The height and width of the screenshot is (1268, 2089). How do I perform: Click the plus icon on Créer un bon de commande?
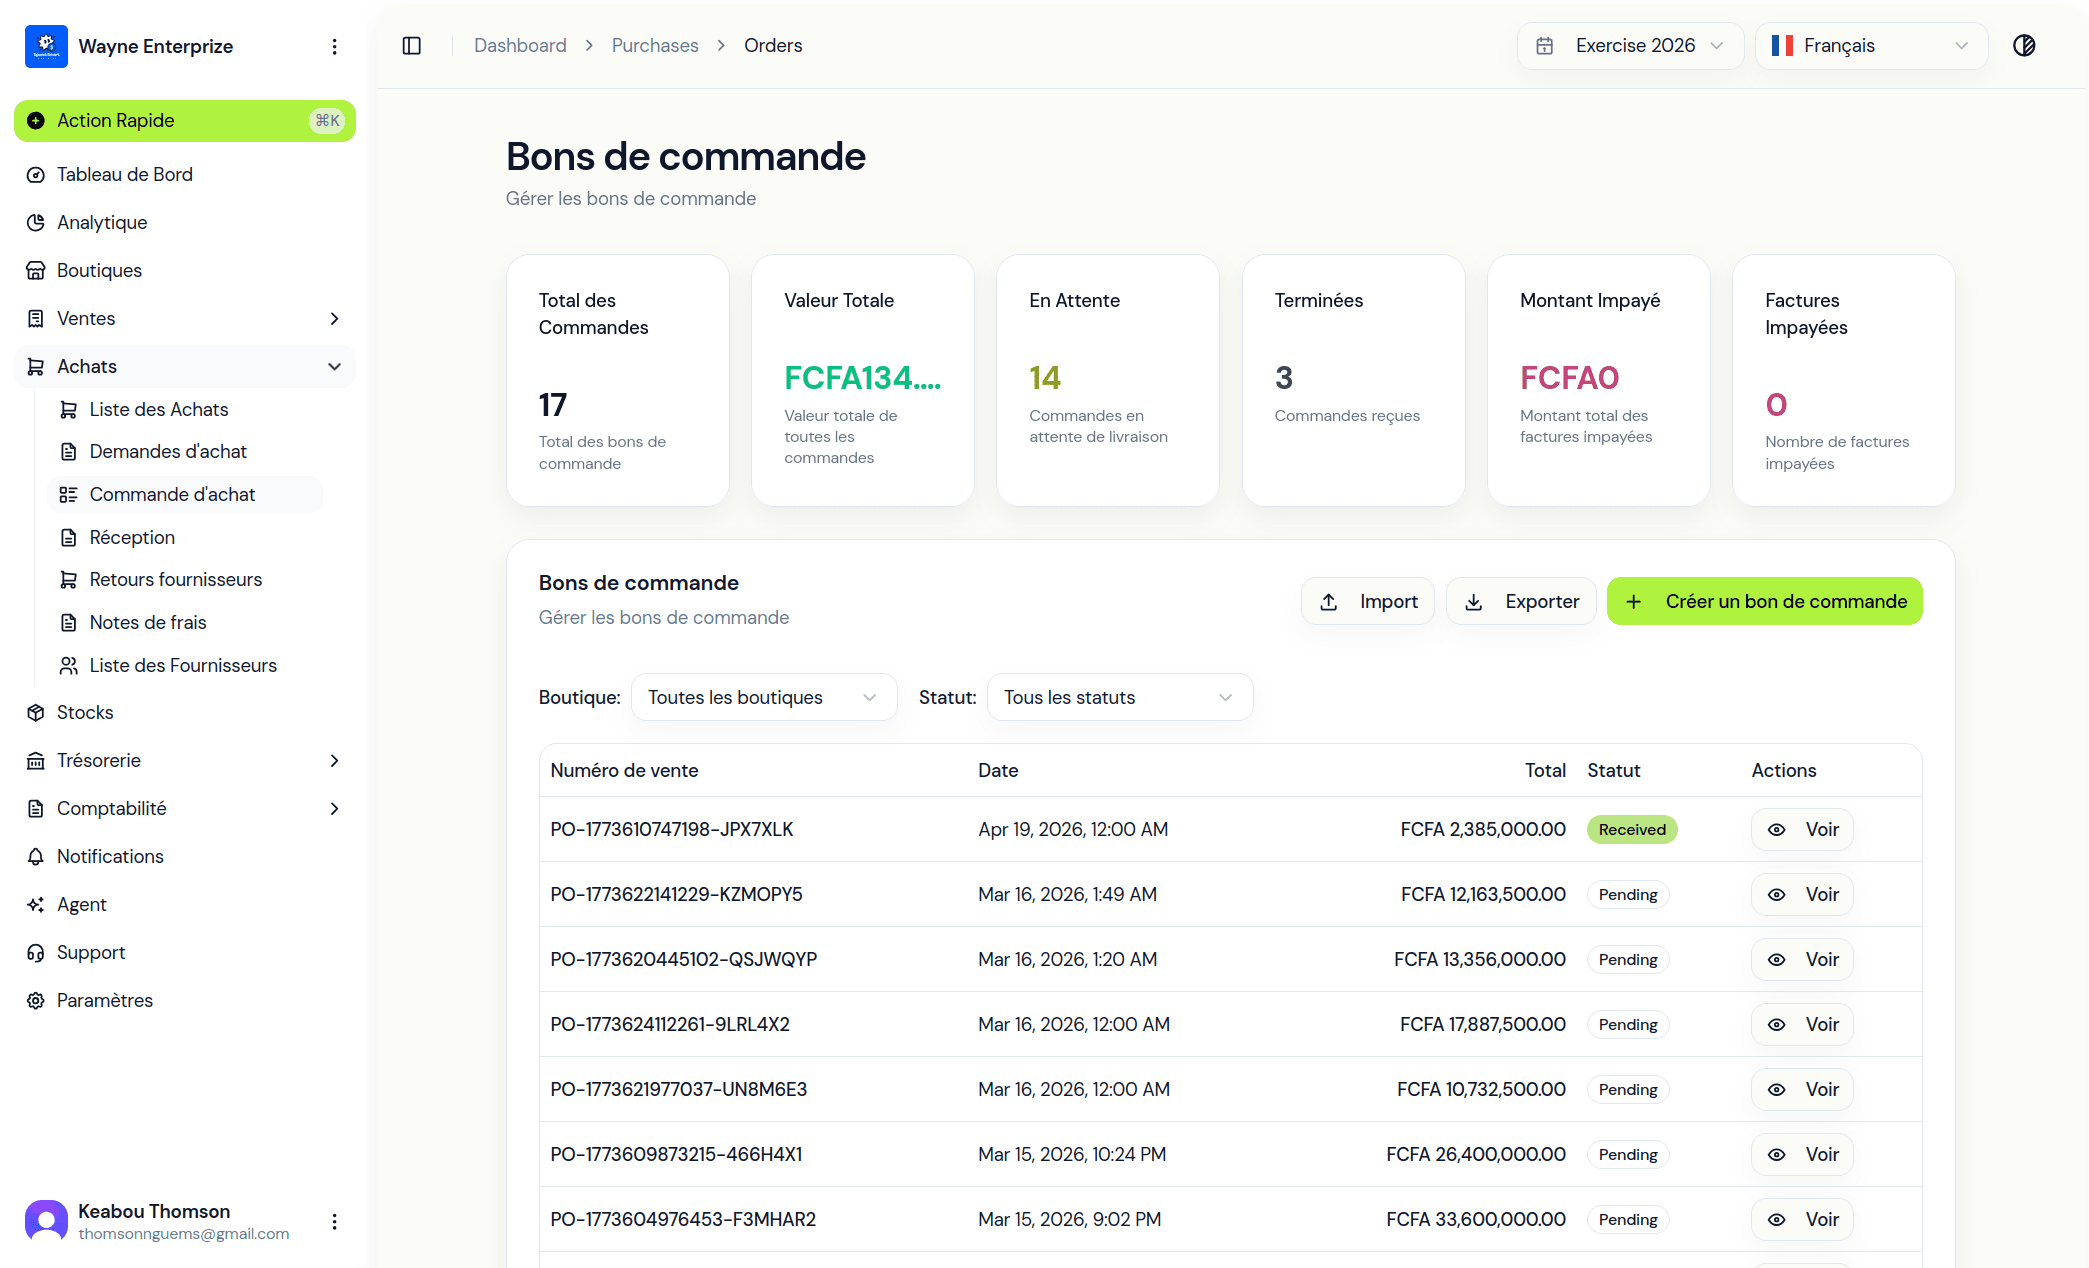[x=1633, y=602]
